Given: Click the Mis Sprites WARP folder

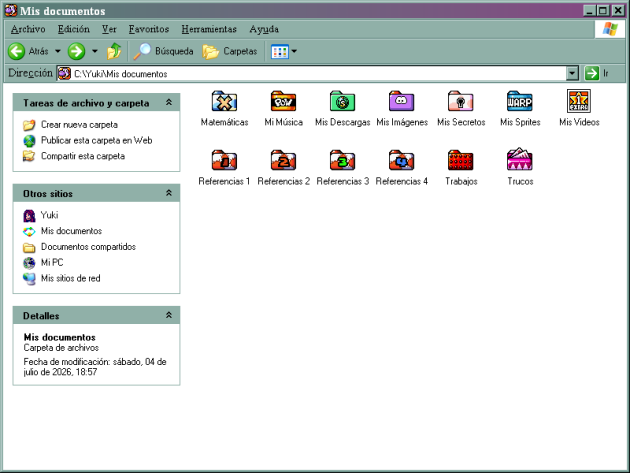Looking at the screenshot, I should [x=520, y=101].
